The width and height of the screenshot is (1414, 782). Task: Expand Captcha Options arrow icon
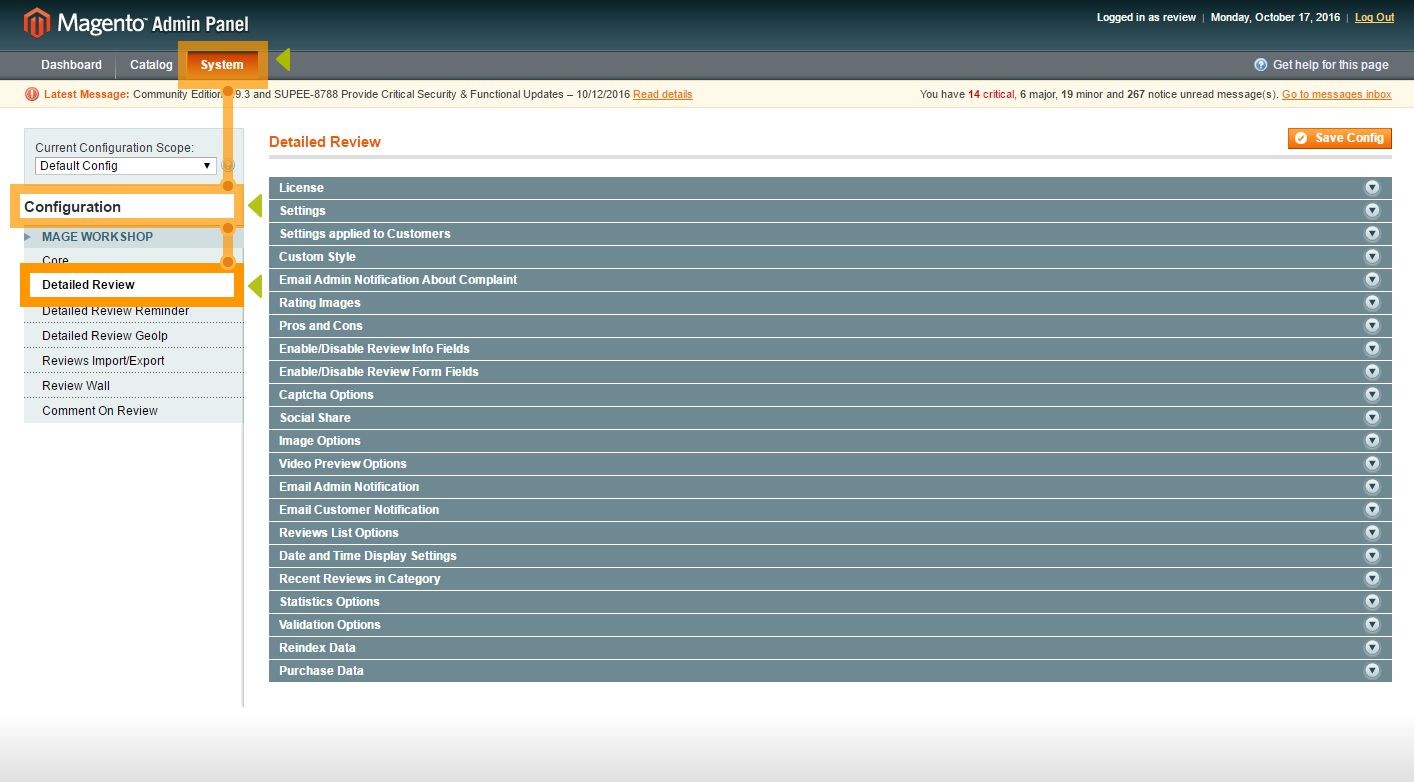point(1372,395)
